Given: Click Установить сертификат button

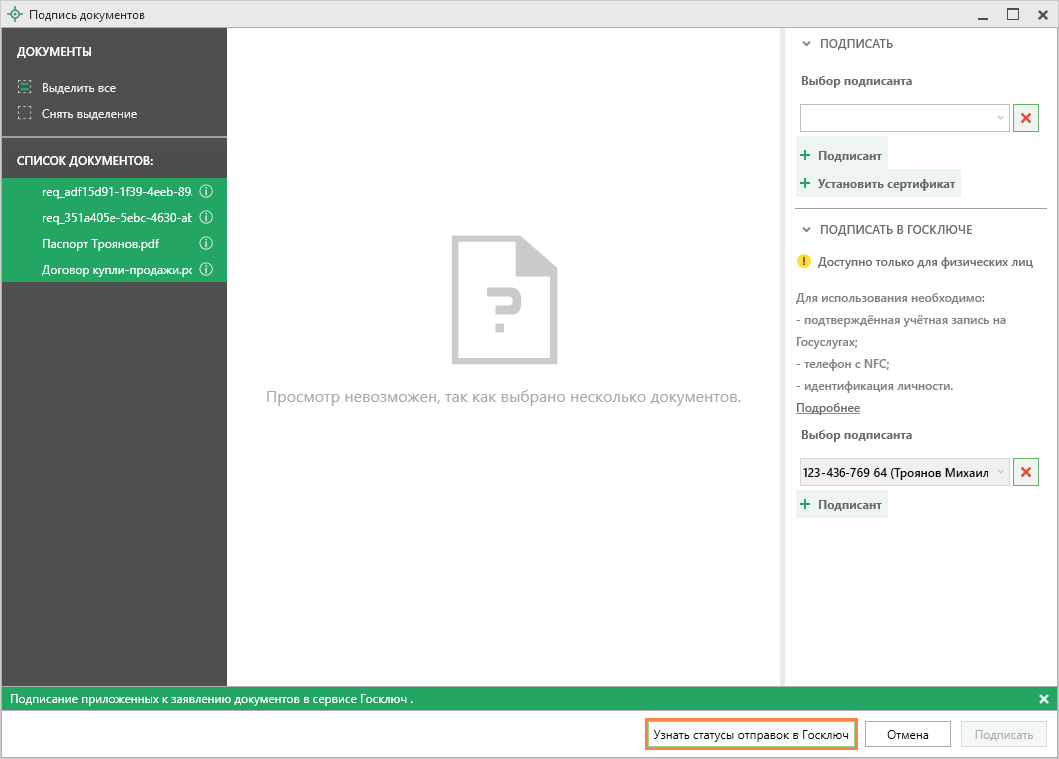Looking at the screenshot, I should (x=878, y=184).
